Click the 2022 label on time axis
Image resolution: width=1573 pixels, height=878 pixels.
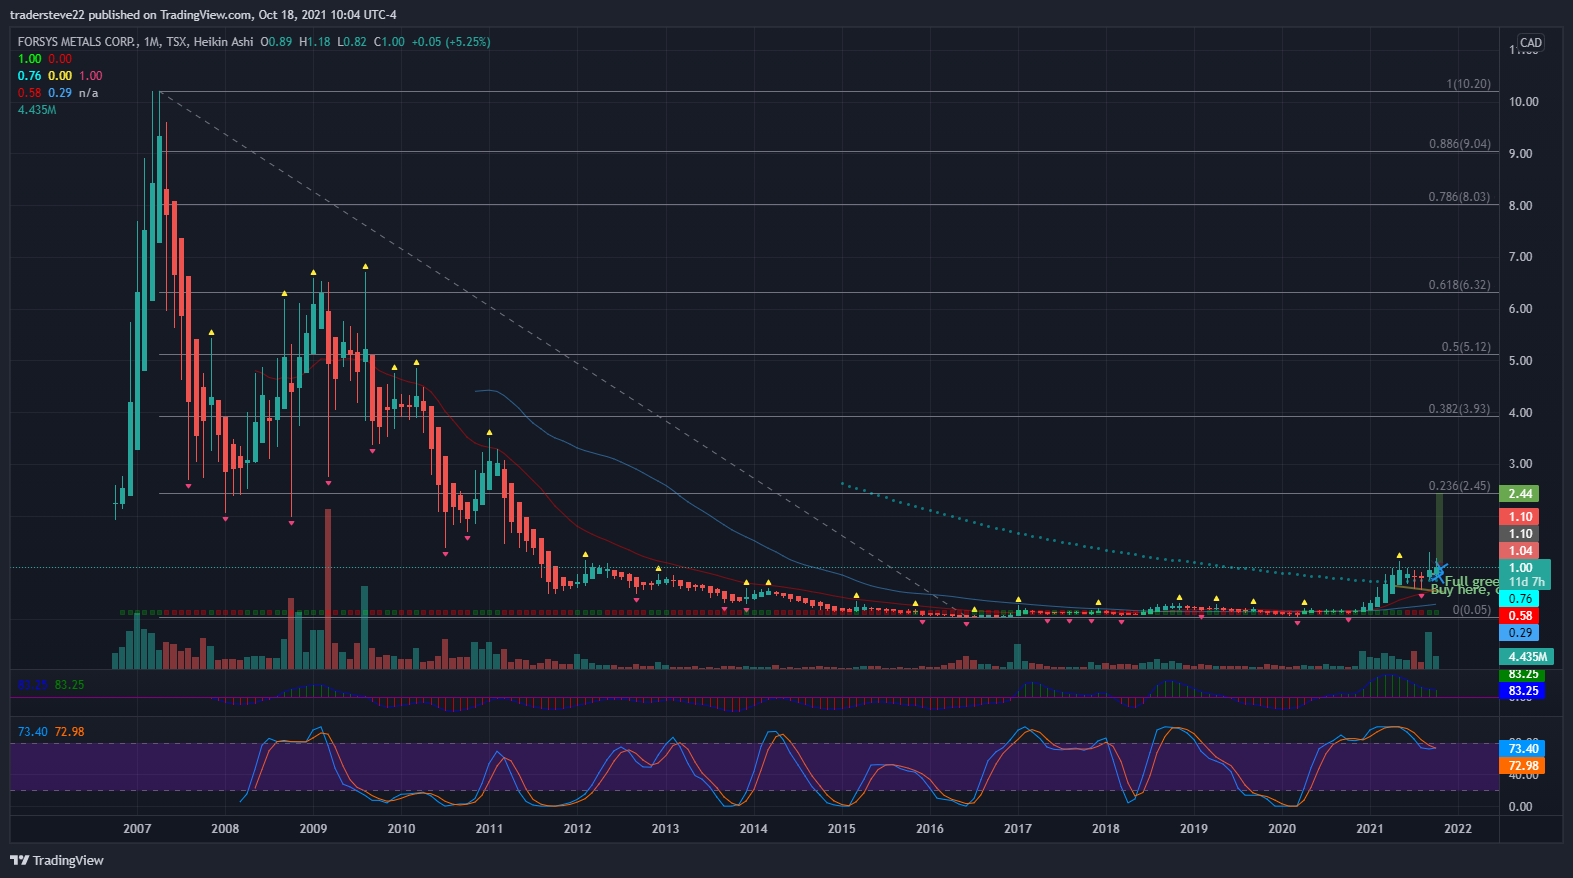[1457, 829]
